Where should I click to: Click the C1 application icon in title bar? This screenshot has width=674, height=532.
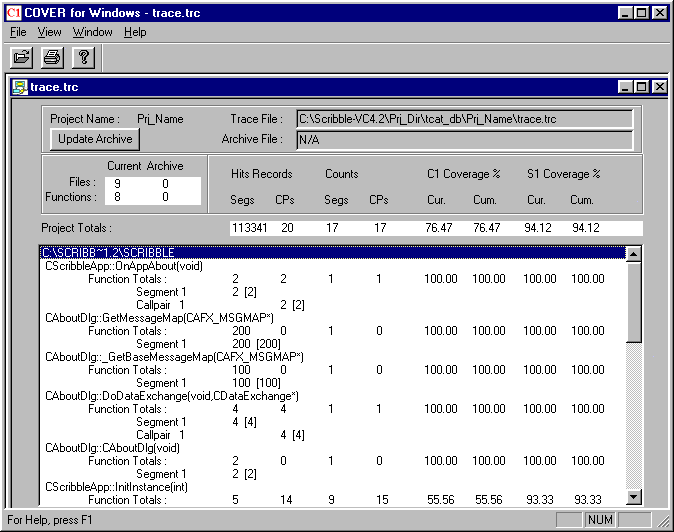click(12, 12)
